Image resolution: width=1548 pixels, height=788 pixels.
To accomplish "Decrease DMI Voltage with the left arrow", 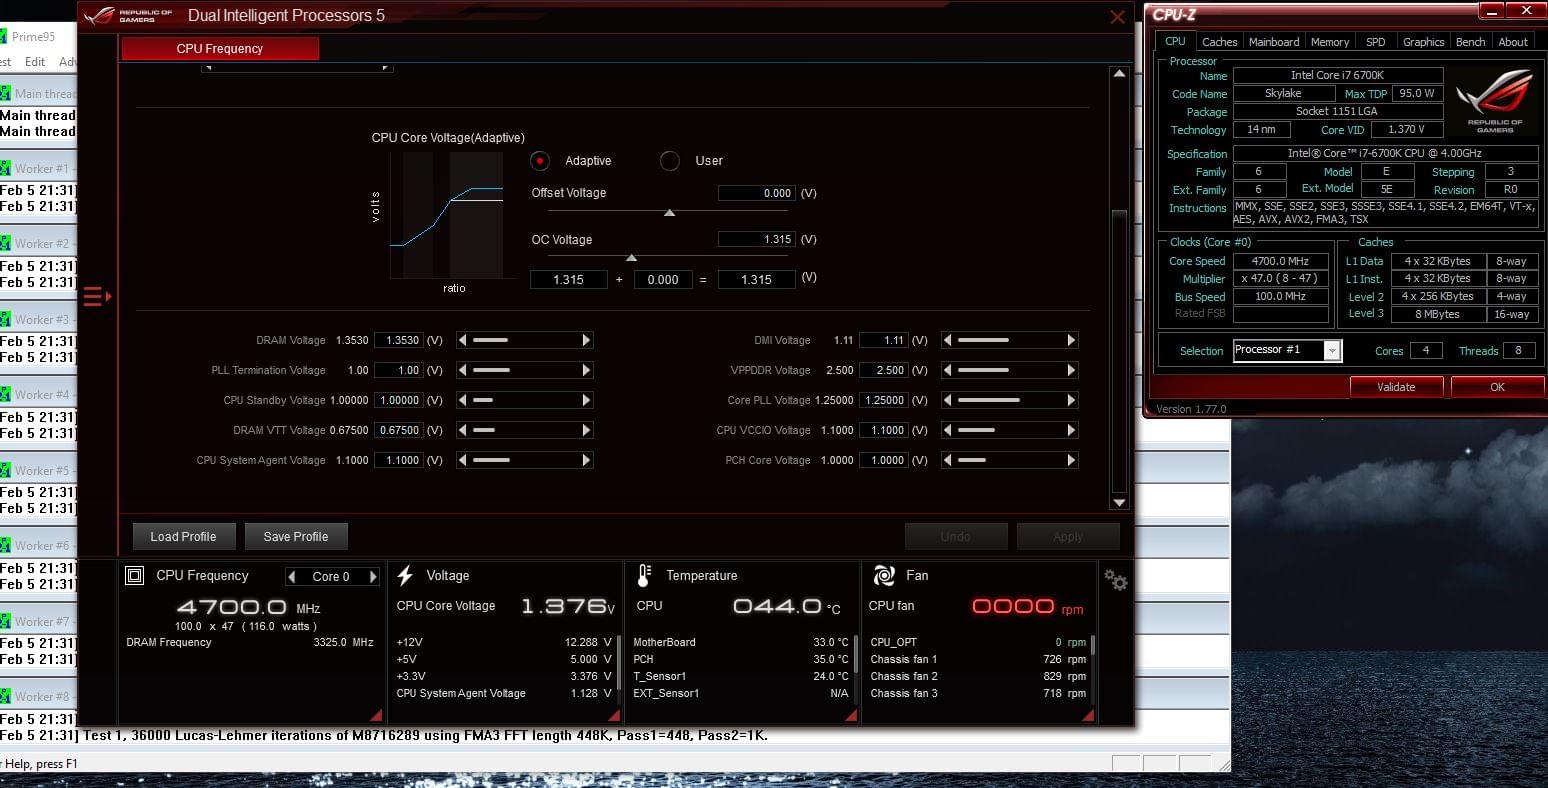I will pyautogui.click(x=947, y=340).
